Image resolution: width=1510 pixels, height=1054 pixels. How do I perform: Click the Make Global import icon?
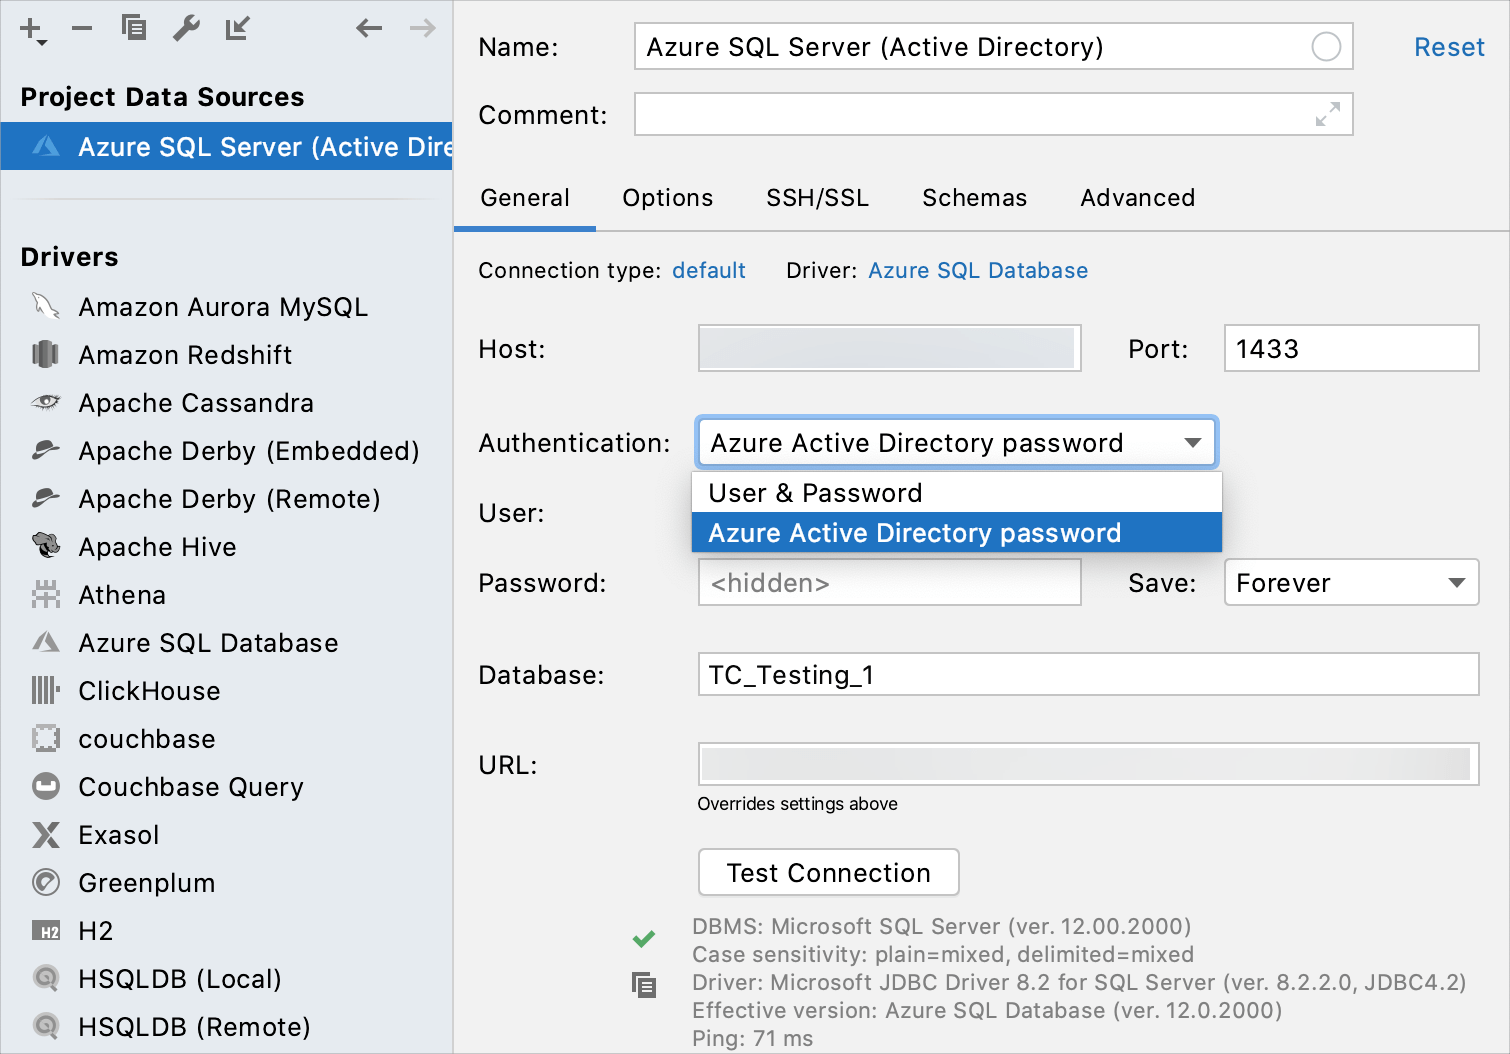click(x=237, y=28)
